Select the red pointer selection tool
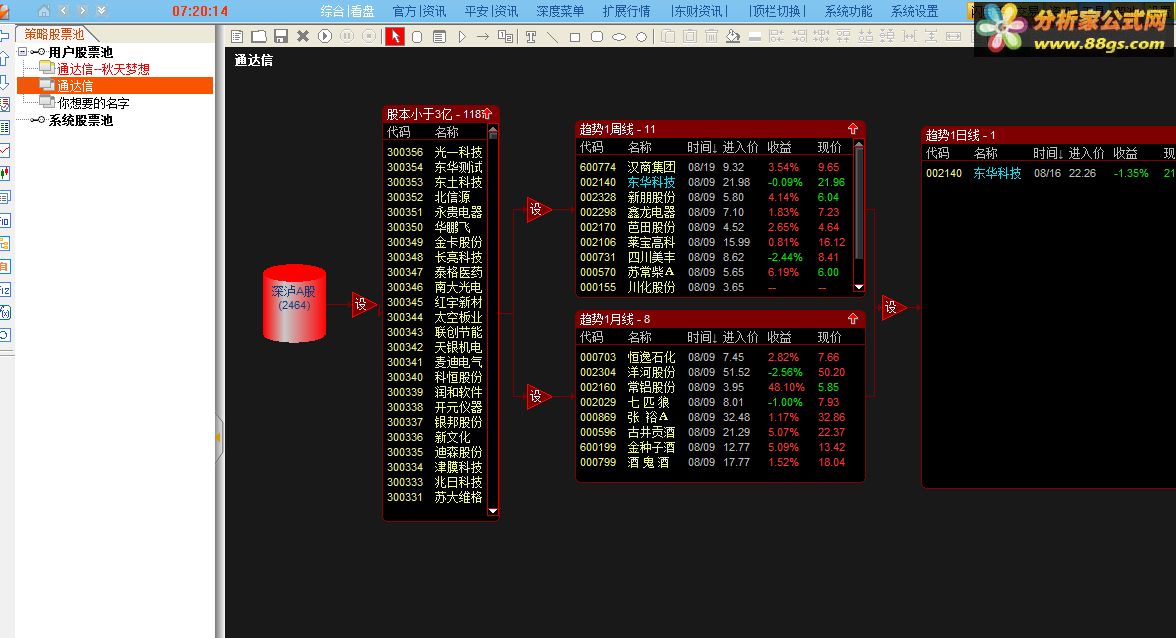Screen dimensions: 1176x638 point(394,36)
